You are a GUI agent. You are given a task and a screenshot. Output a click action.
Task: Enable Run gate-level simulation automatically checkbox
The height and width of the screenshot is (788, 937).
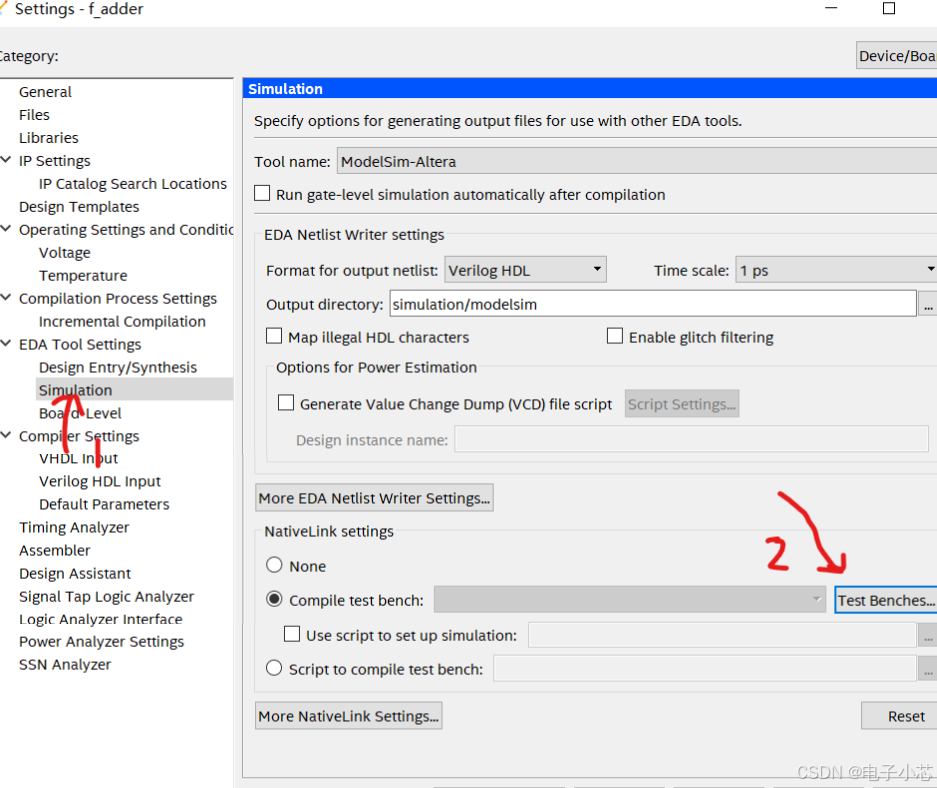[263, 194]
